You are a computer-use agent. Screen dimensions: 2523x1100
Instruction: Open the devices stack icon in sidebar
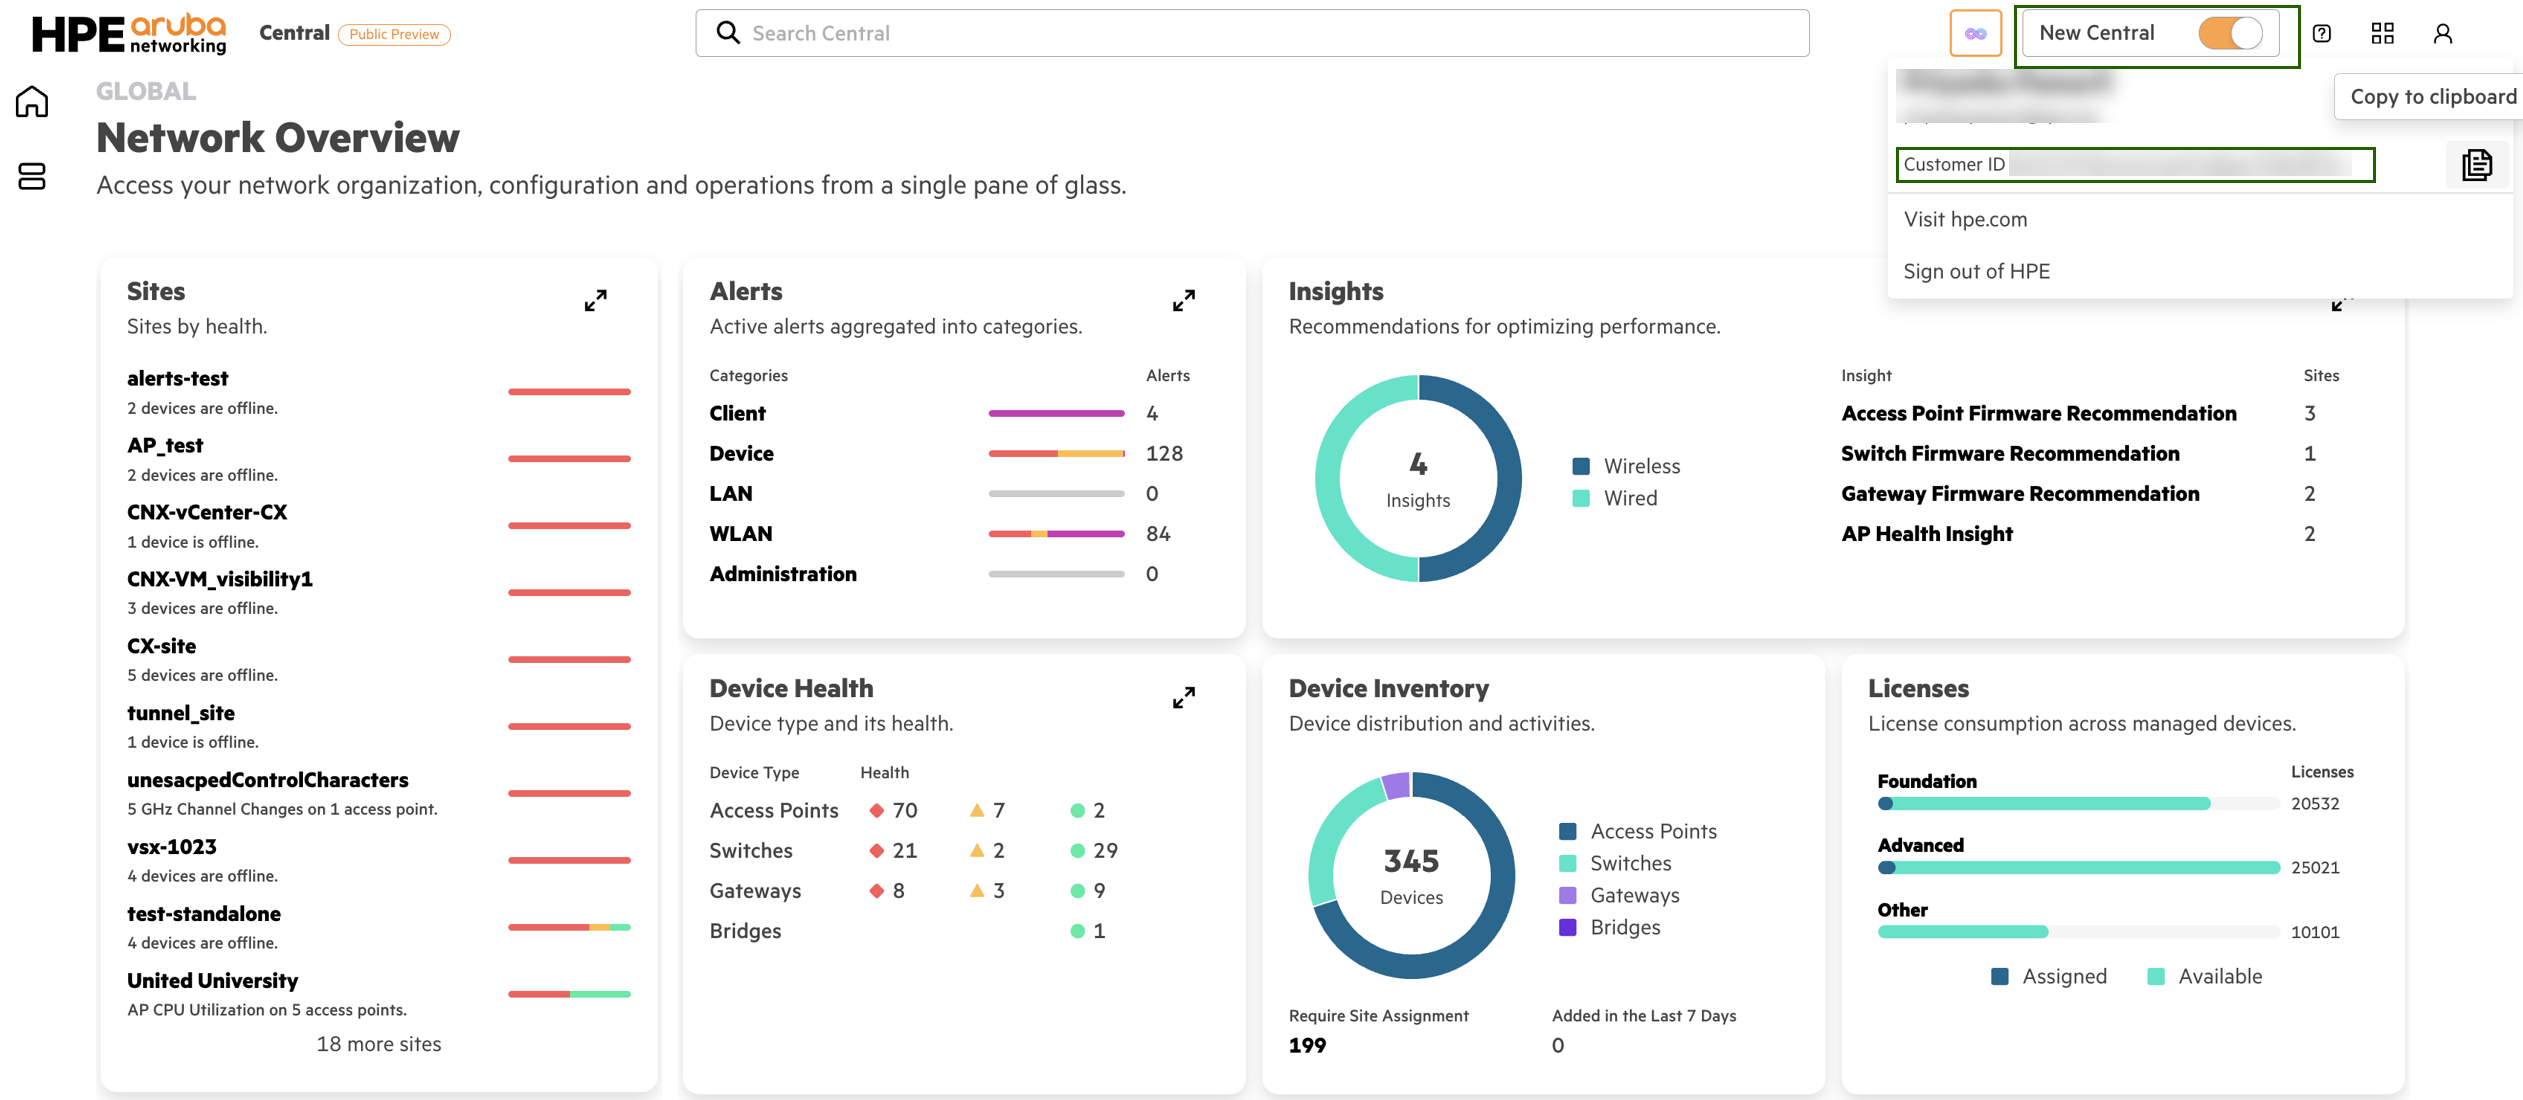click(x=32, y=177)
